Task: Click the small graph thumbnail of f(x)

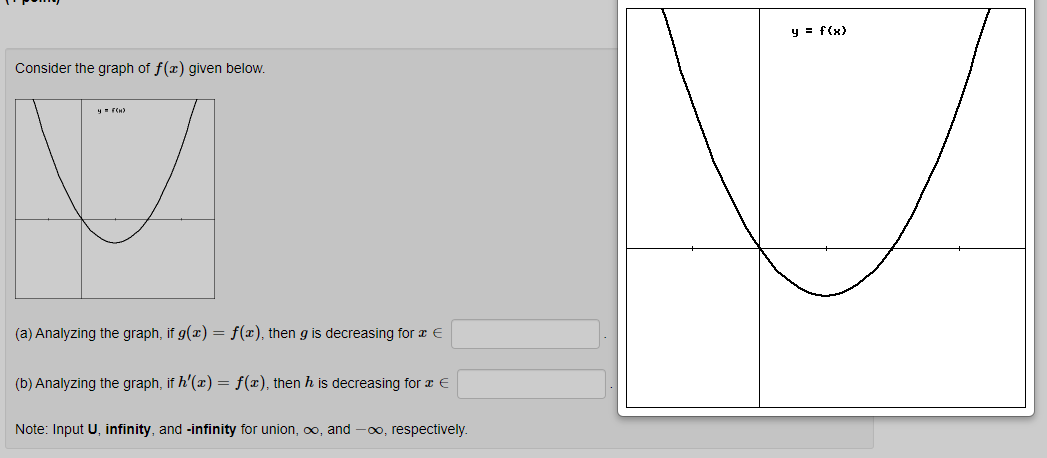Action: click(x=115, y=199)
